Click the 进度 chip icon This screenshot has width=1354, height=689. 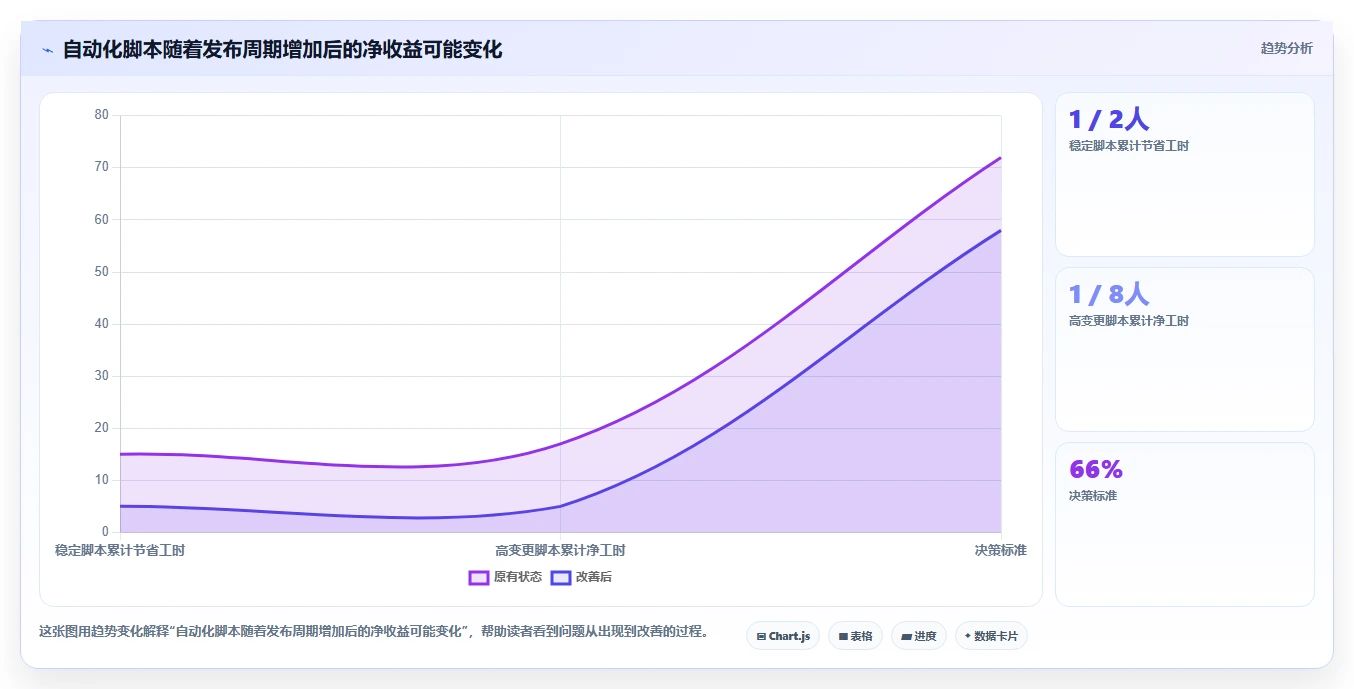point(906,636)
